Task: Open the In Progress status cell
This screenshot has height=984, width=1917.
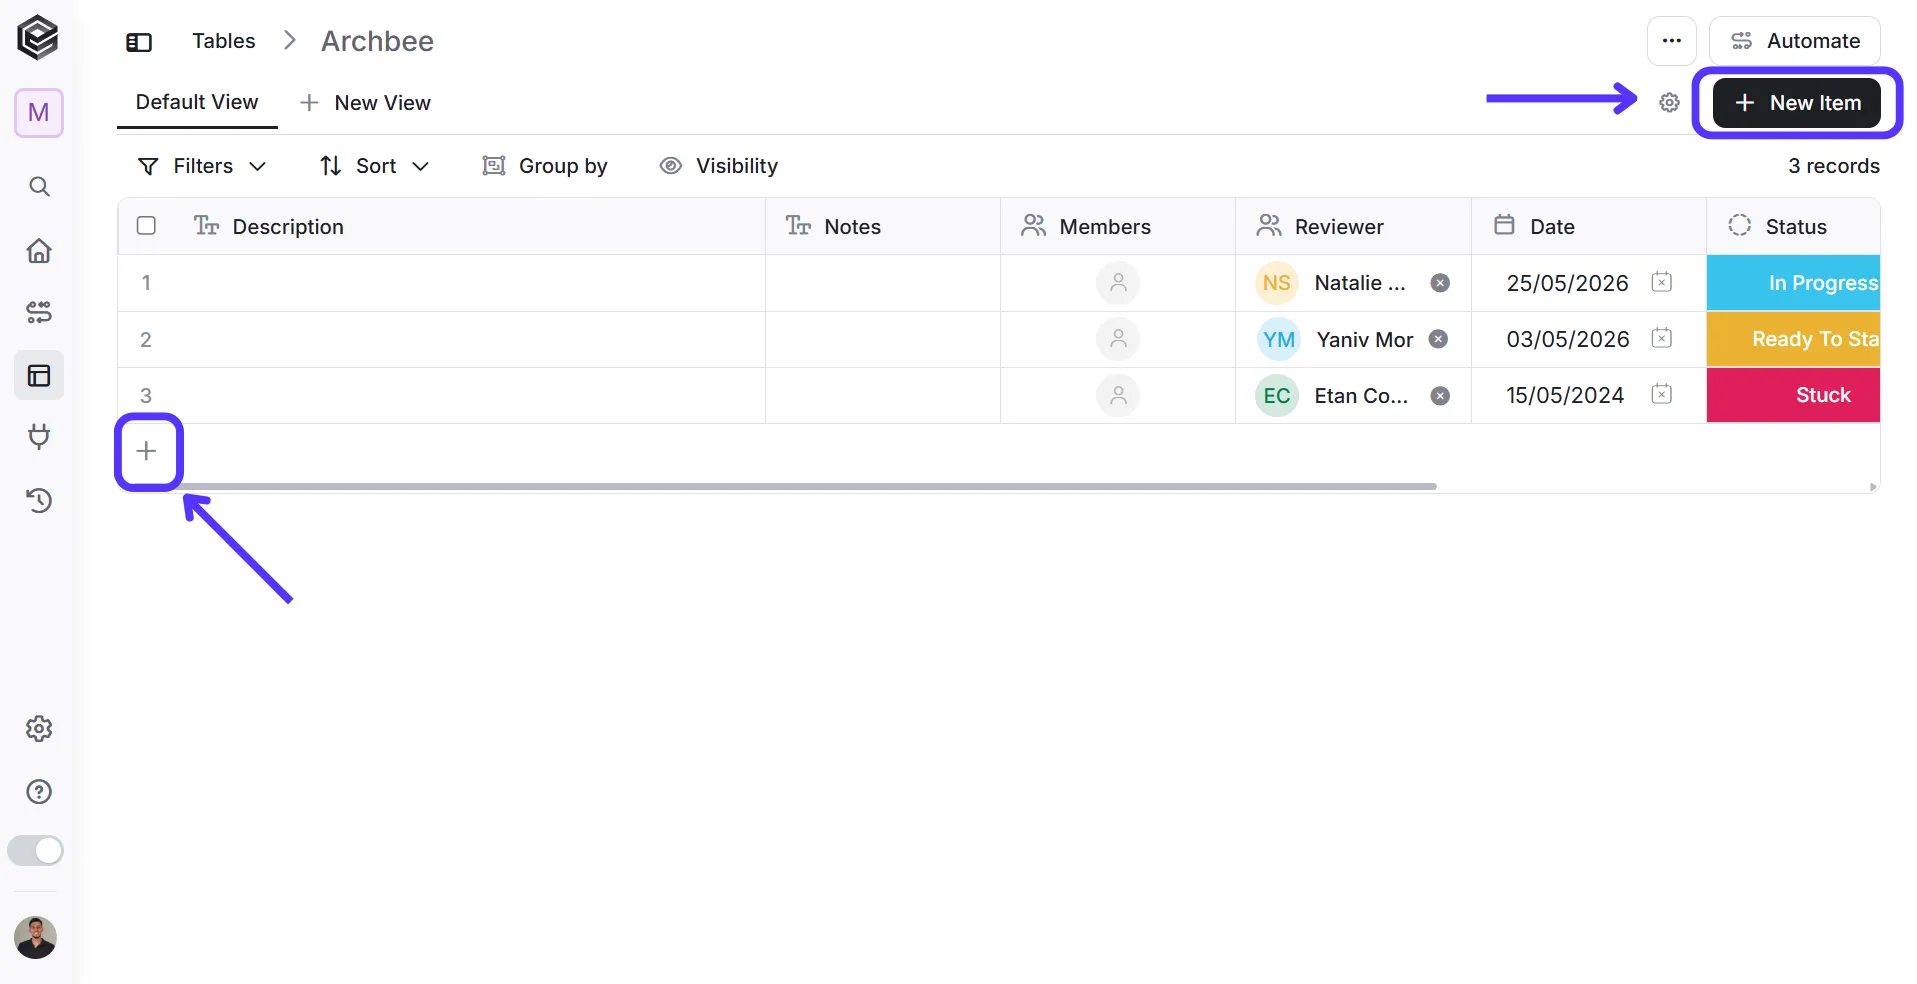Action: tap(1793, 283)
